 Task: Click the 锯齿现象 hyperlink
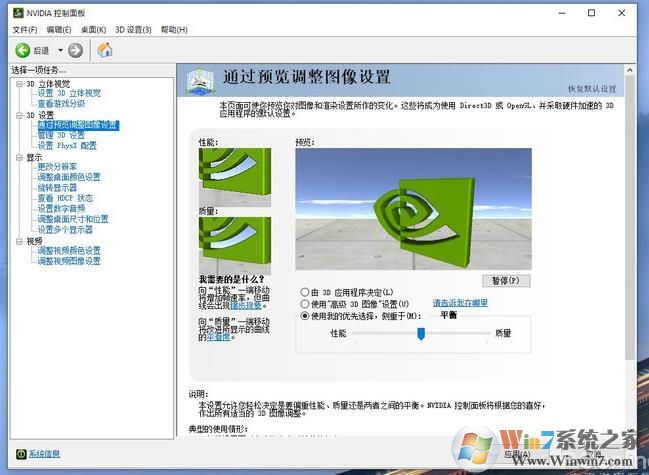click(x=246, y=305)
